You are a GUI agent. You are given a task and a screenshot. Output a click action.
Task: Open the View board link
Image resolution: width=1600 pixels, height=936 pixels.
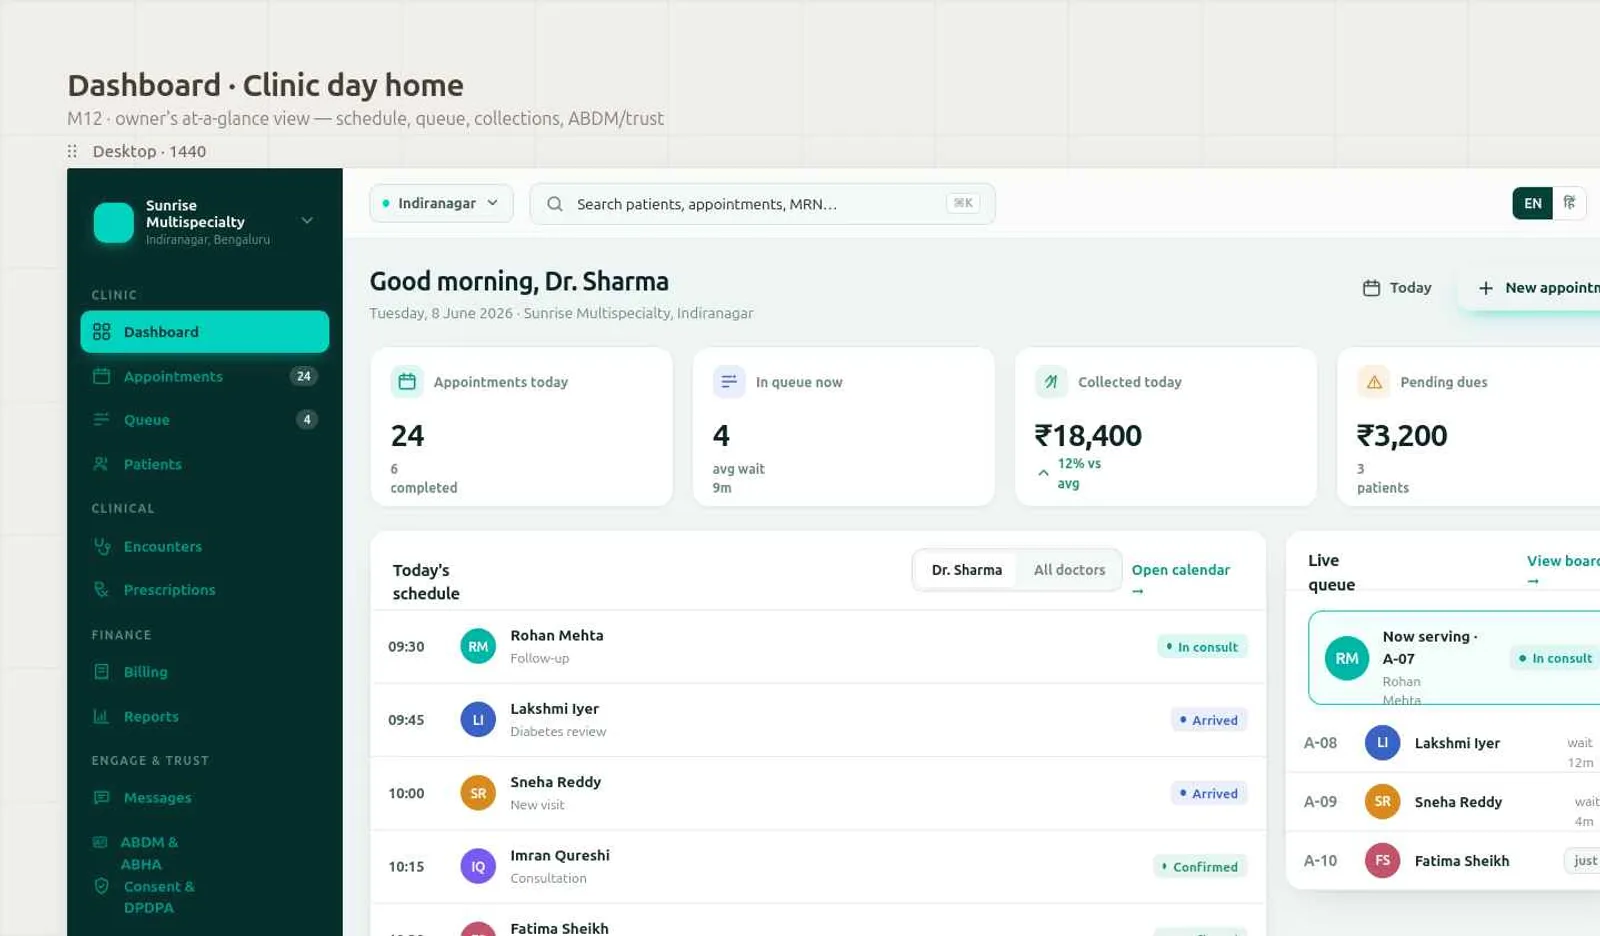click(1563, 570)
